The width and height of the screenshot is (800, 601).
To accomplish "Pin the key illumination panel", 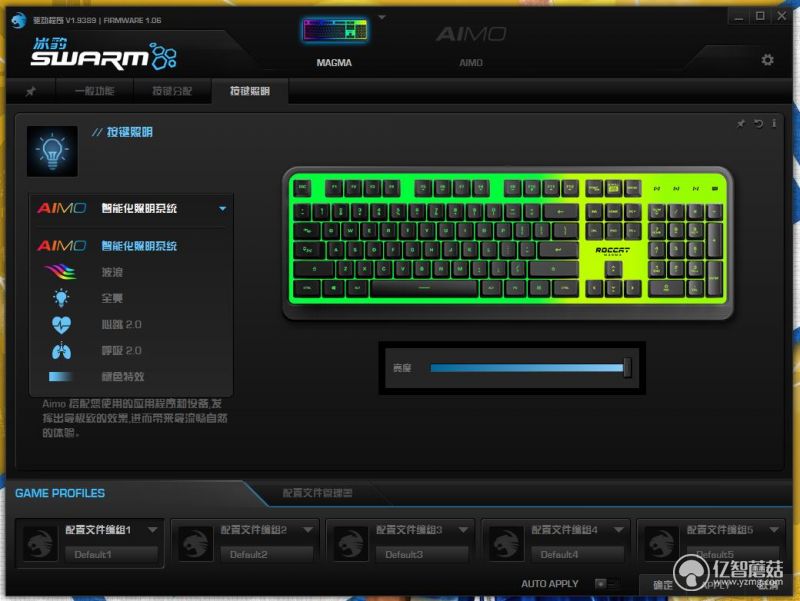I will [741, 123].
